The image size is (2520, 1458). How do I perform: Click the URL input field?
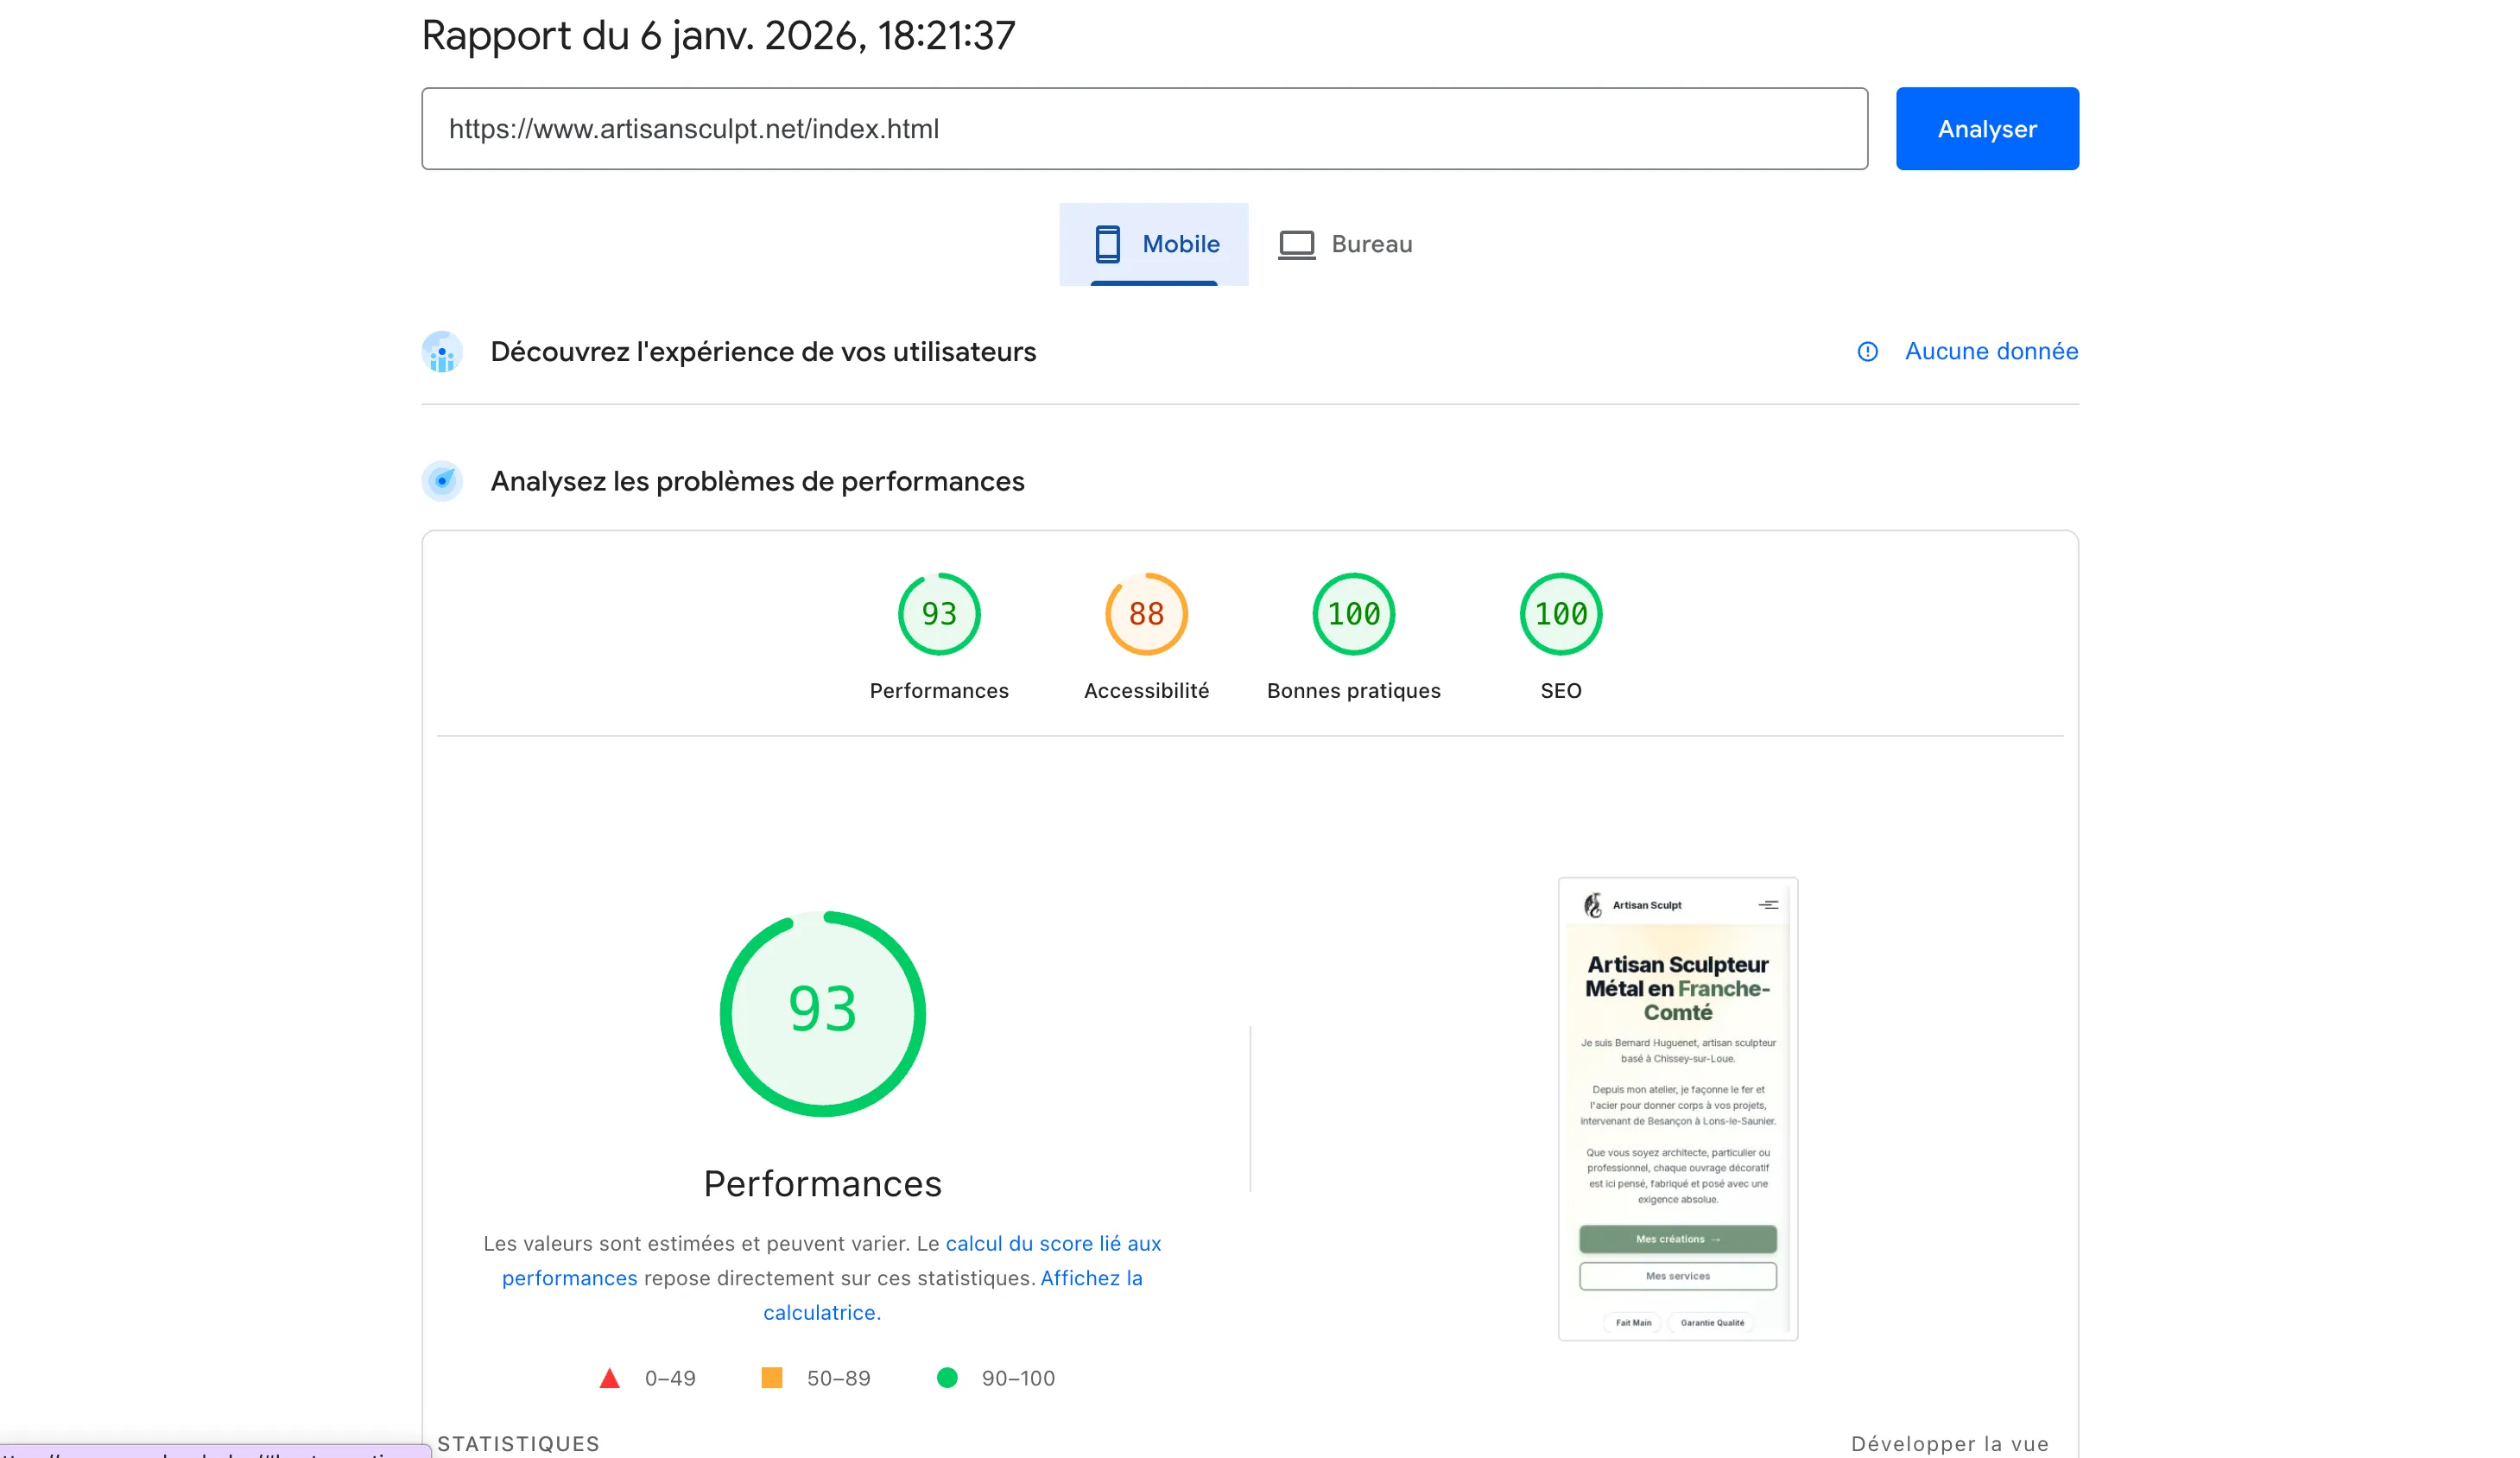coord(1143,129)
